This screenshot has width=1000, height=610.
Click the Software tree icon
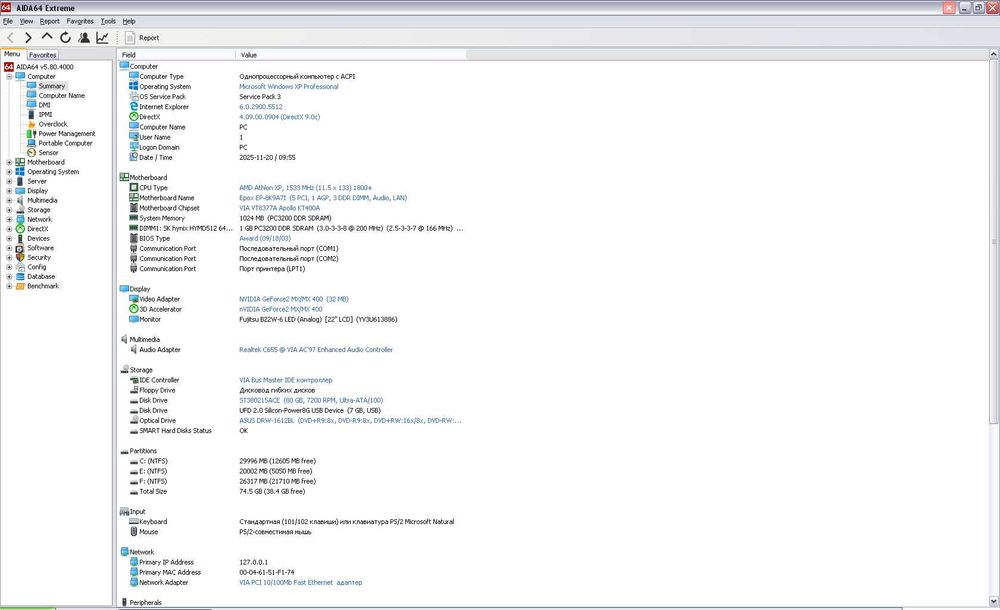tap(20, 248)
